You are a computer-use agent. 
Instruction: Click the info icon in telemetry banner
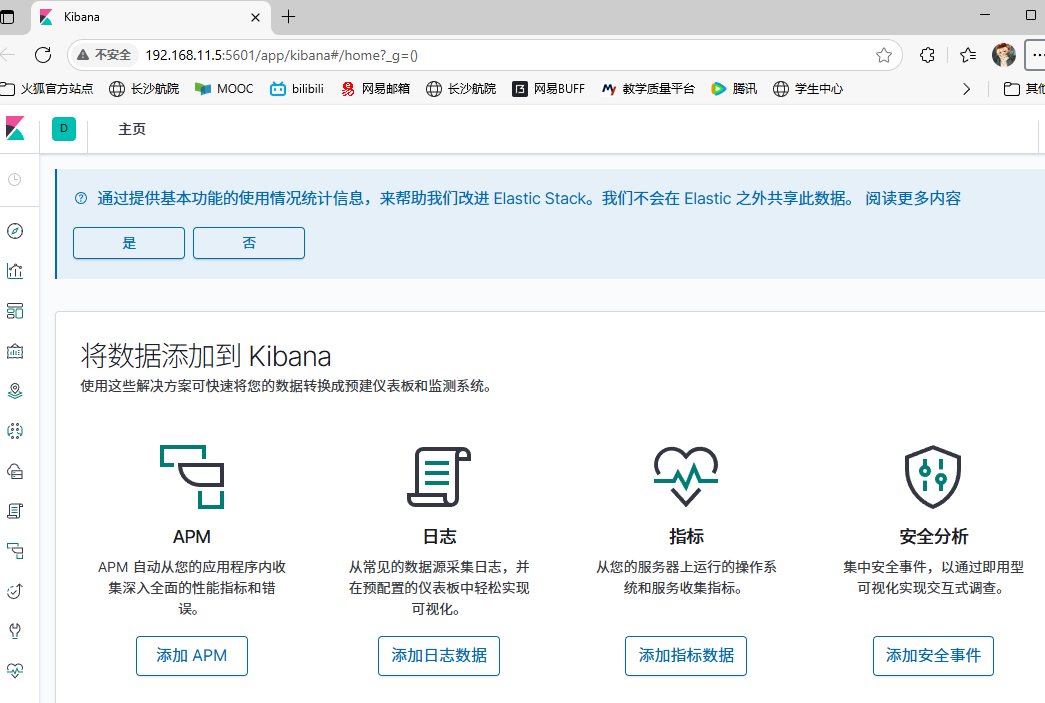[x=81, y=198]
